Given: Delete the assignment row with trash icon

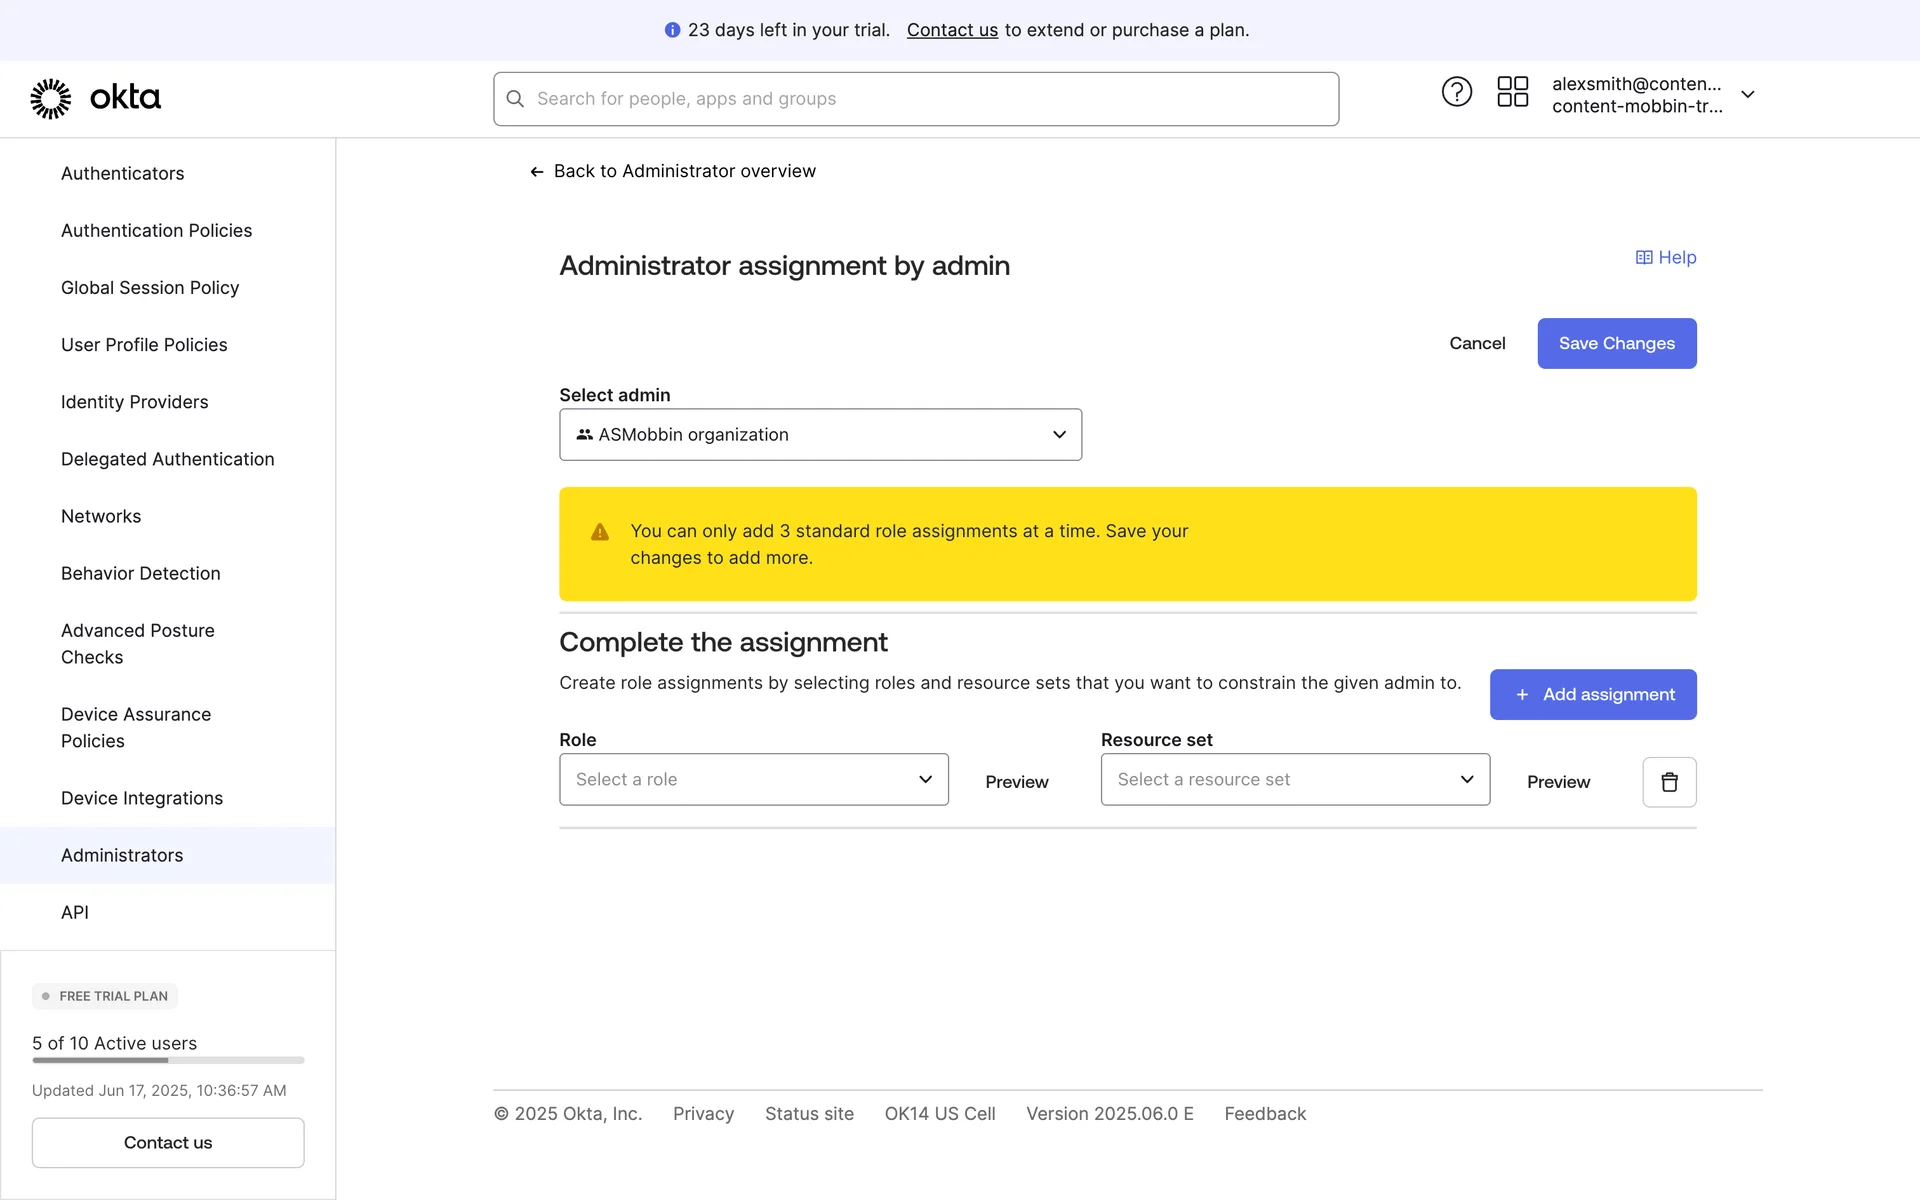Looking at the screenshot, I should pyautogui.click(x=1669, y=782).
